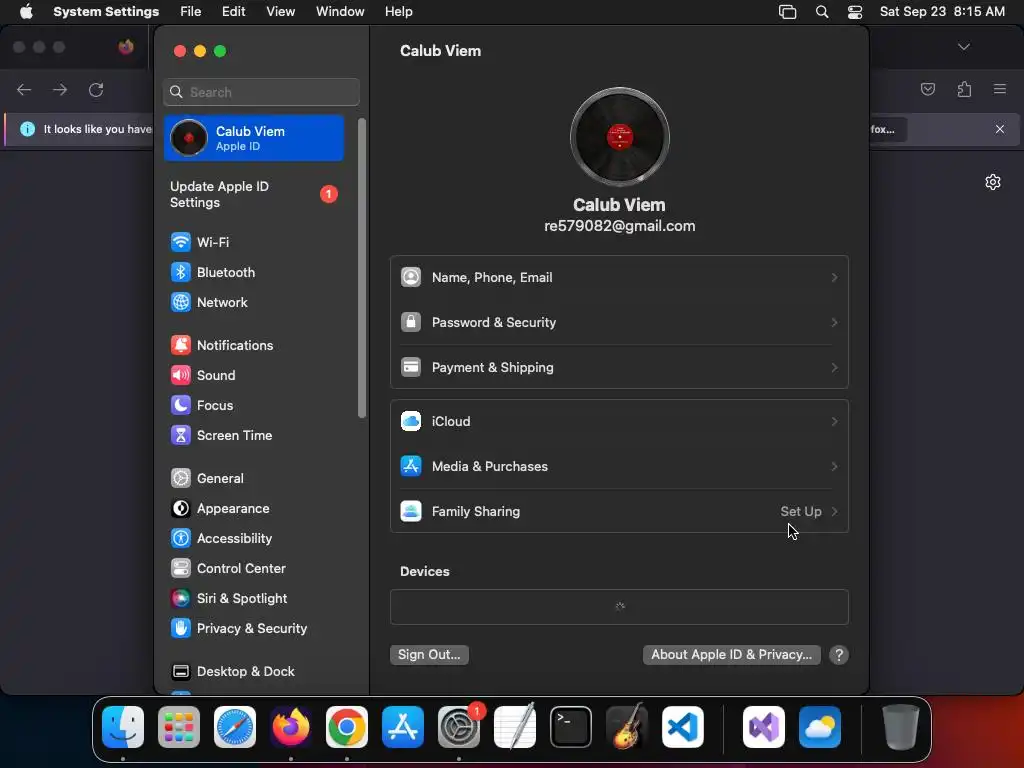Open Password & Security row

(619, 323)
